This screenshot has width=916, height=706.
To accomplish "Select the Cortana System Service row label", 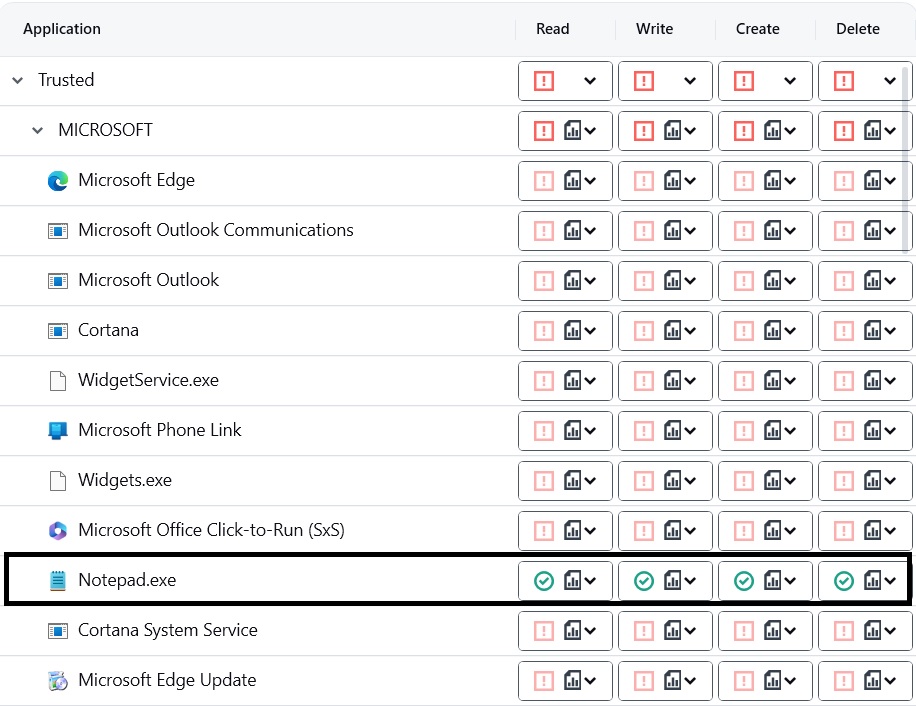I will (167, 630).
